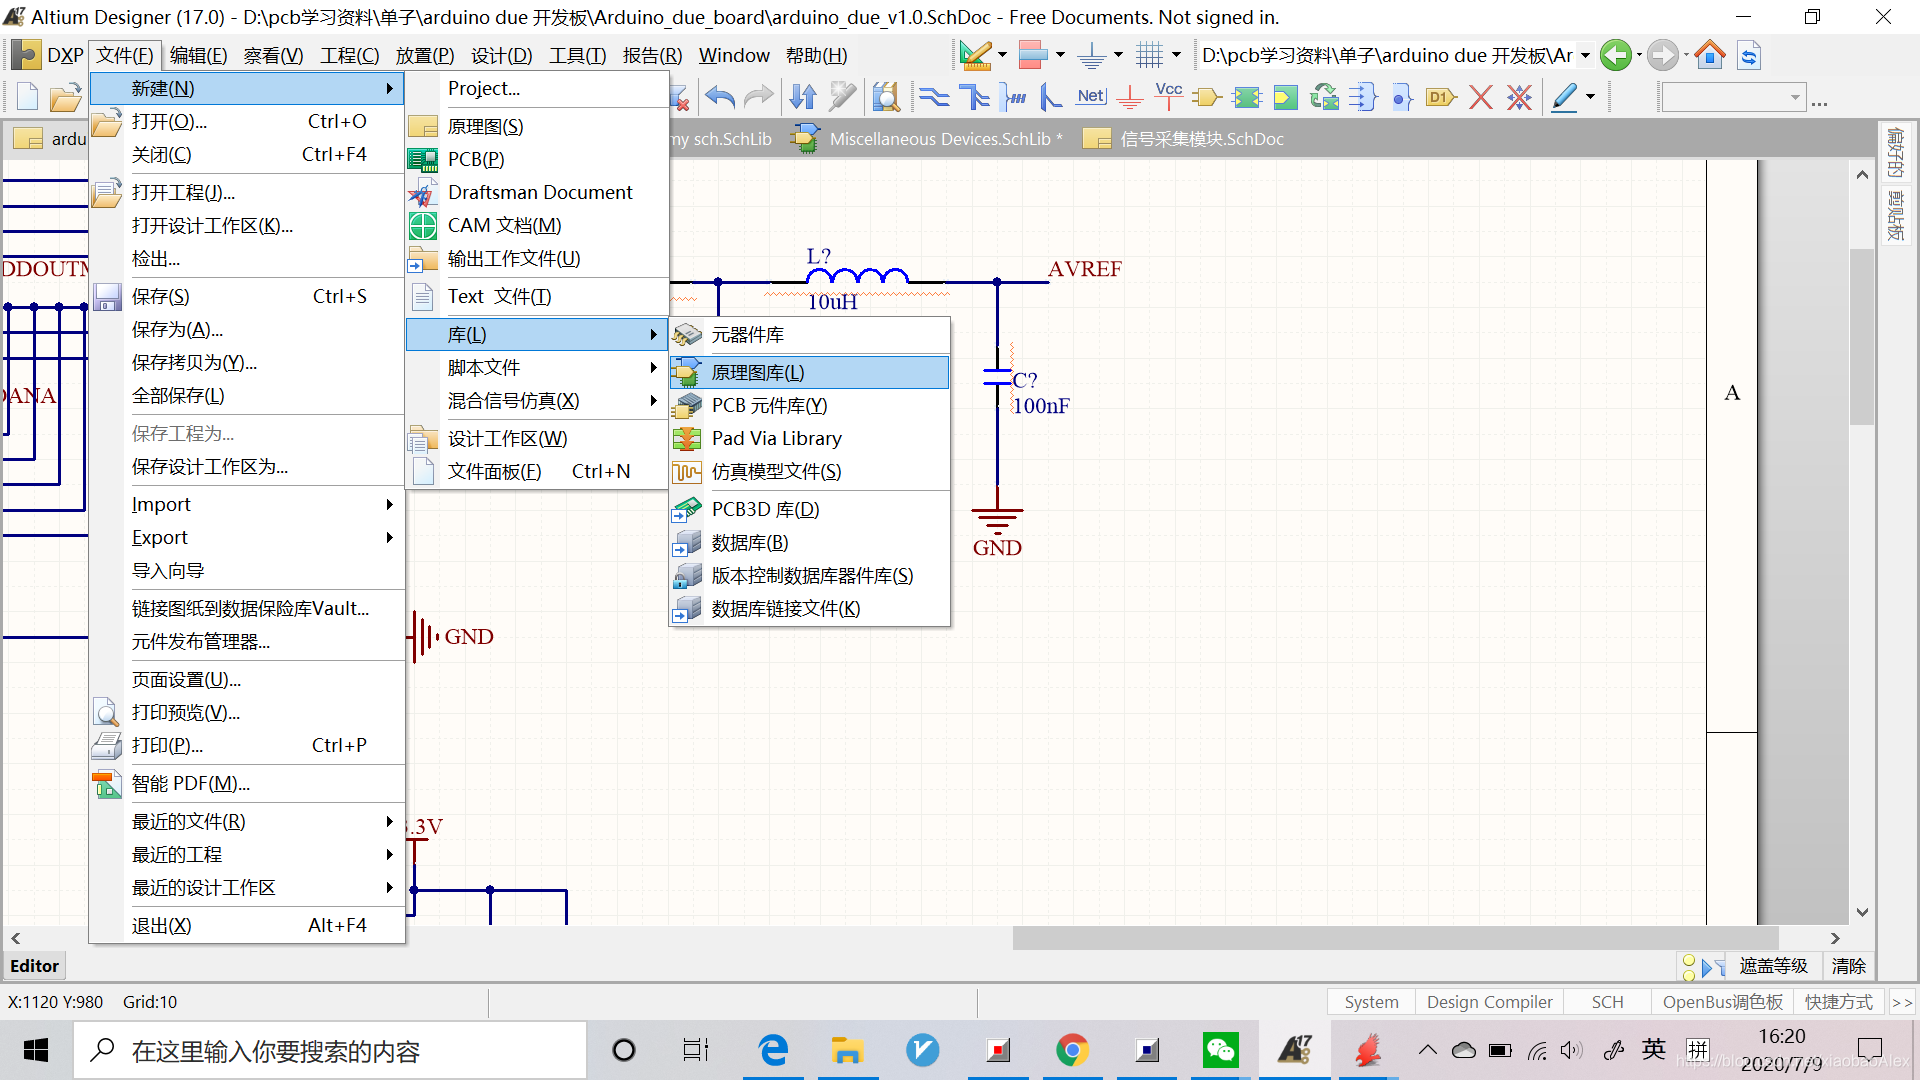The image size is (1920, 1080).
Task: Select Draftsman Document entry
Action: pos(537,192)
